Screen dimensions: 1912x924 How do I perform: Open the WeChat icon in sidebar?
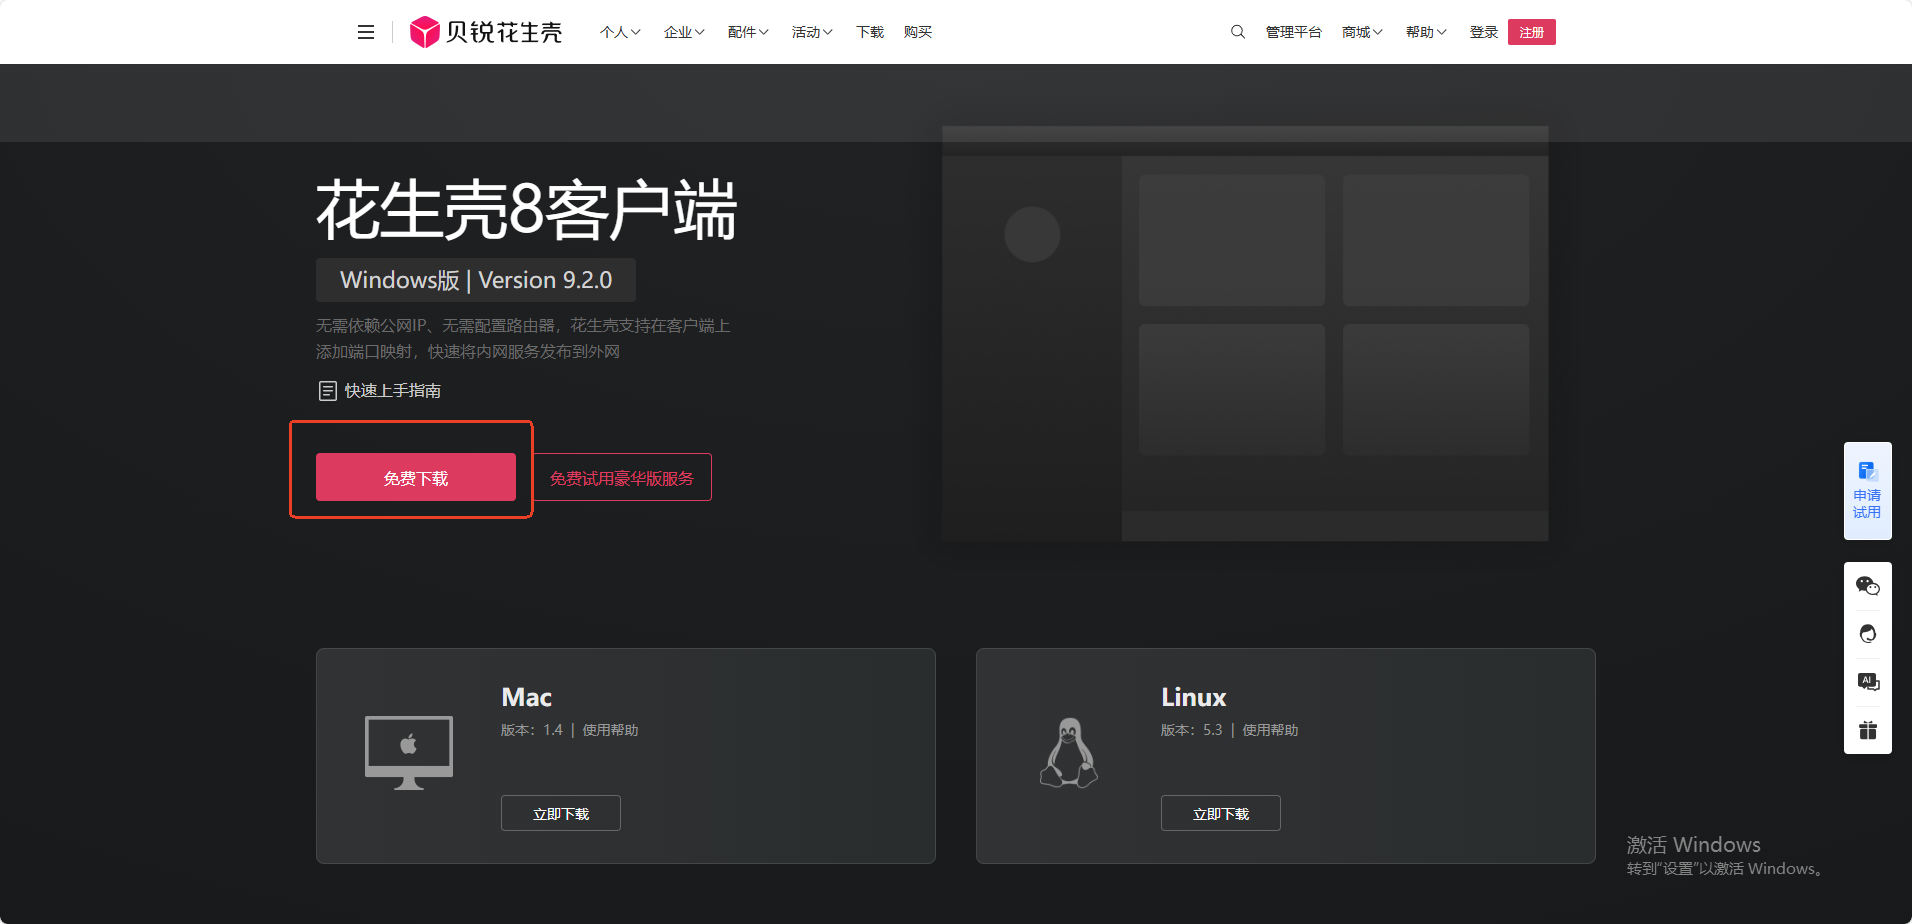pyautogui.click(x=1868, y=586)
